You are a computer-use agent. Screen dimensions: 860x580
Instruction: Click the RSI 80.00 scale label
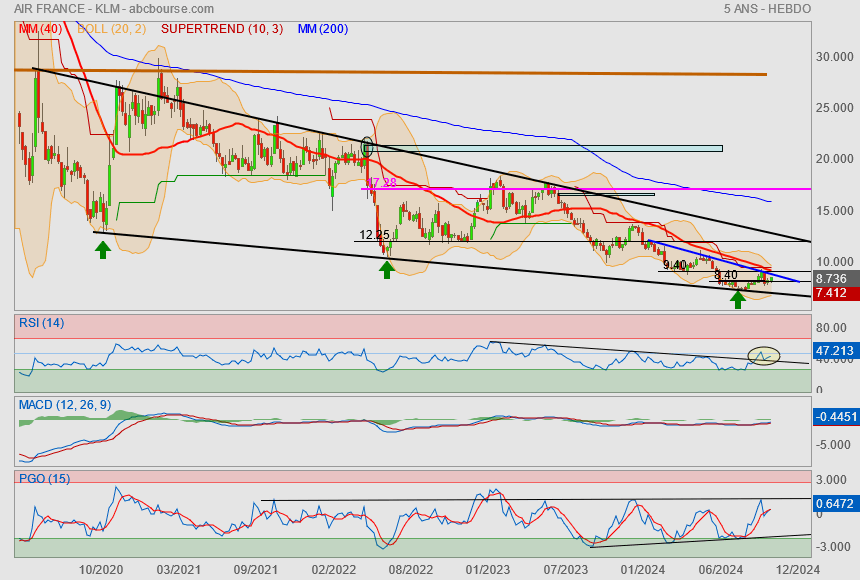[x=831, y=328]
